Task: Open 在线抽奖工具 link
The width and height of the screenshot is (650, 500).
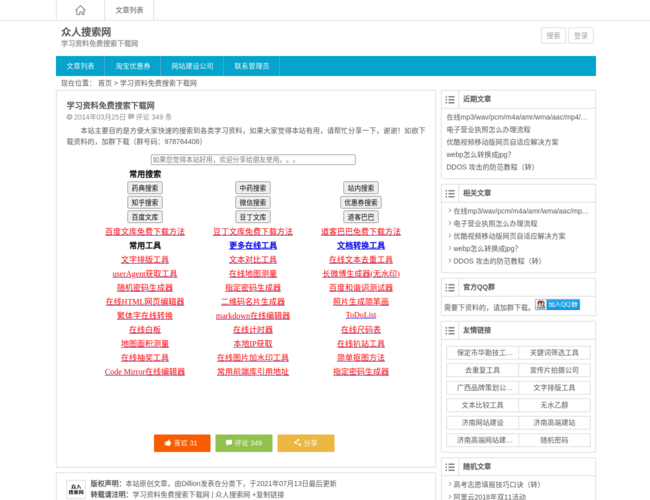Action: (x=145, y=357)
